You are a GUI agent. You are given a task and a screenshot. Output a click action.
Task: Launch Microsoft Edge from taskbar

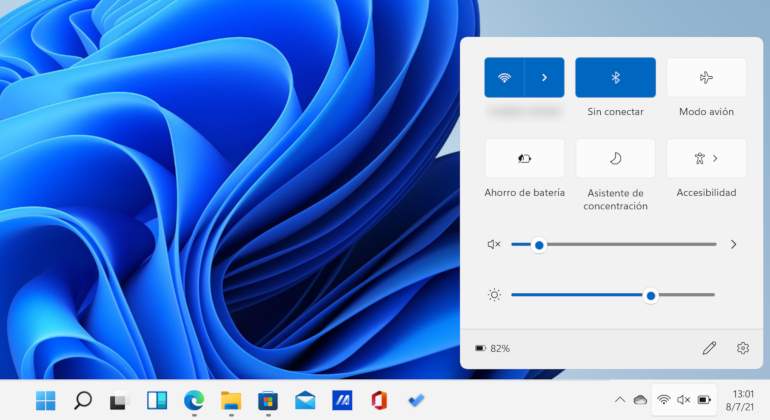(x=194, y=401)
